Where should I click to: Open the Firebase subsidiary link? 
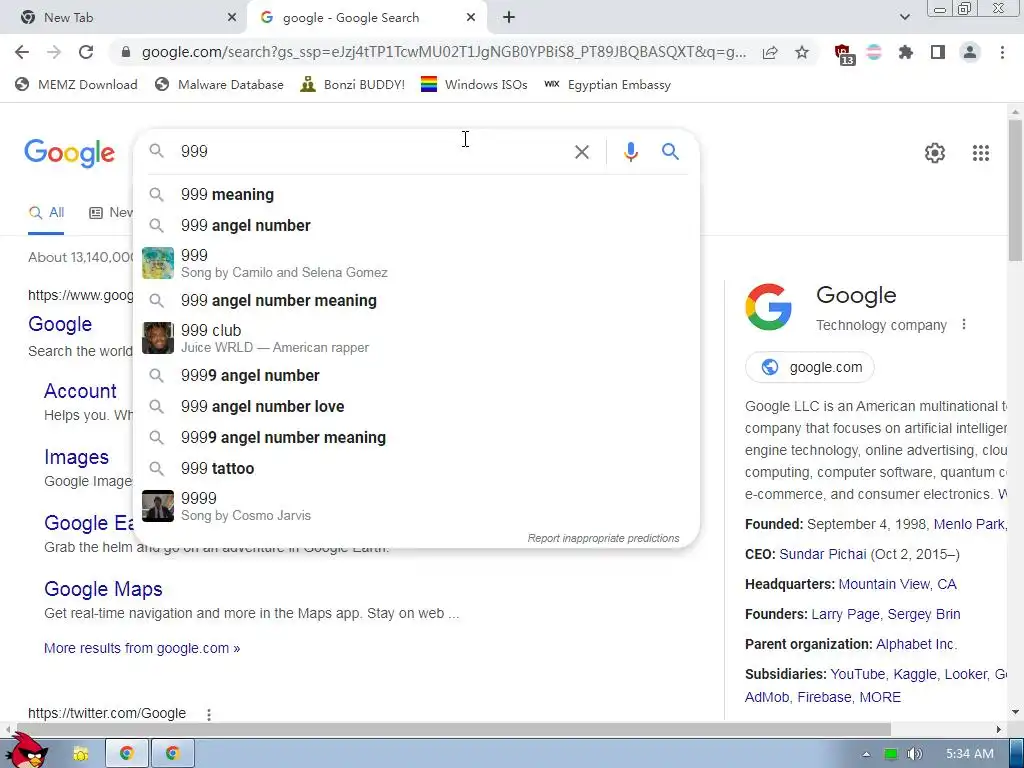824,697
